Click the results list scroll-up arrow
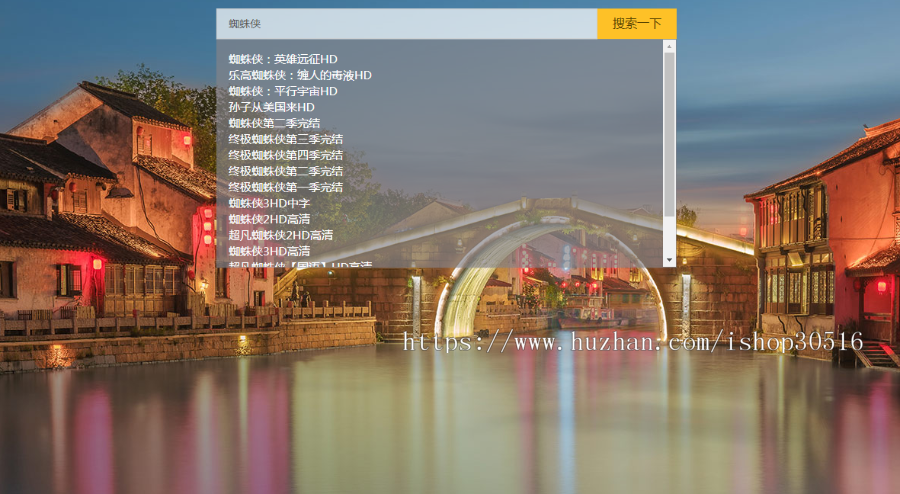 669,46
